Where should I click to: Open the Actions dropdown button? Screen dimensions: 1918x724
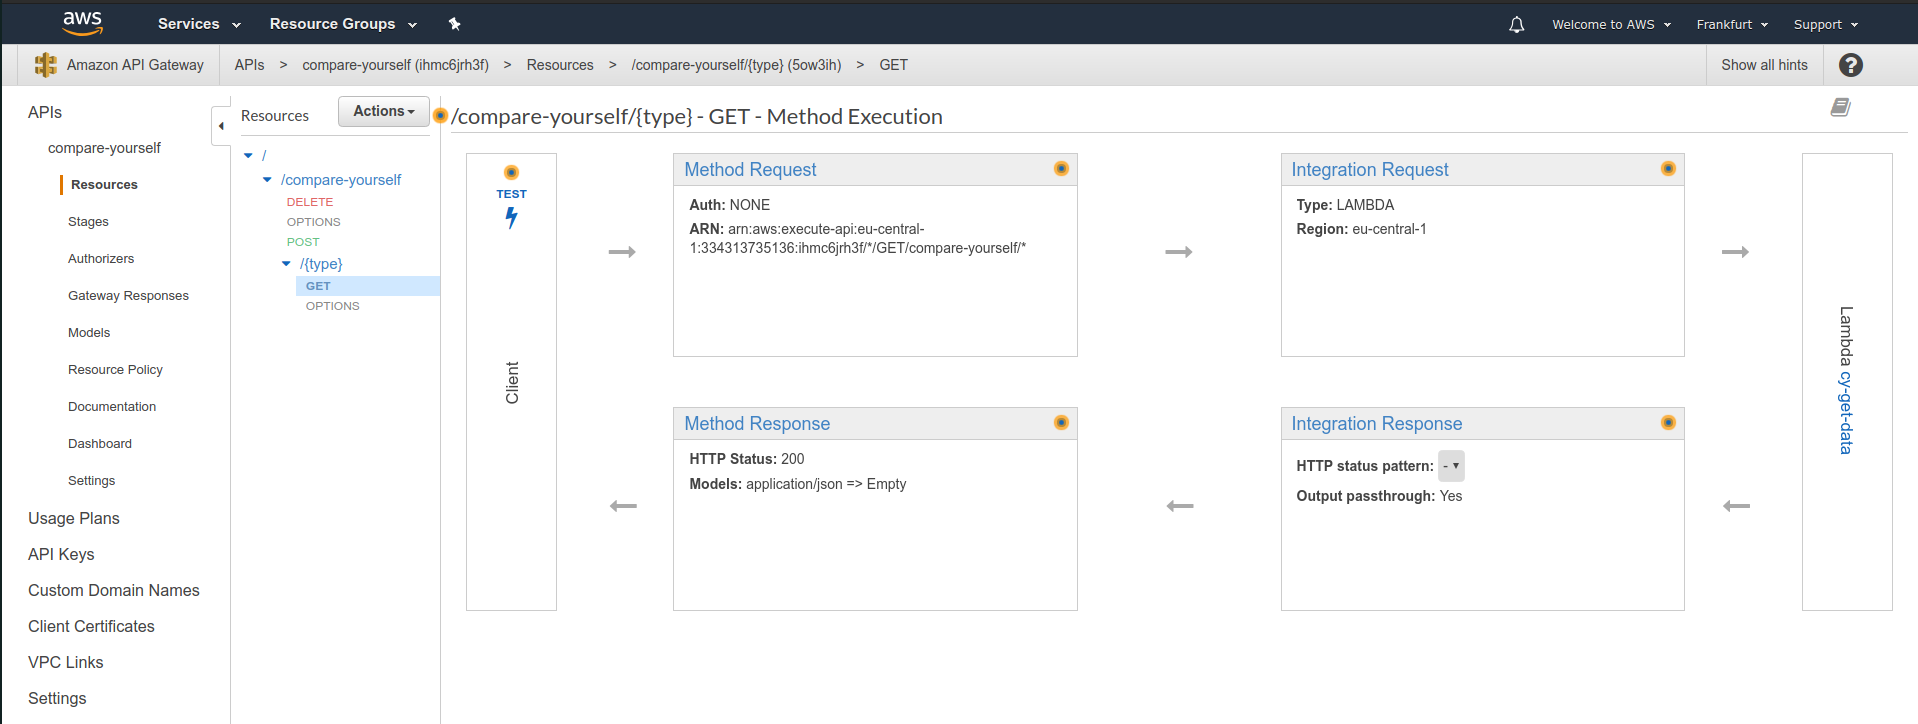[x=384, y=111]
